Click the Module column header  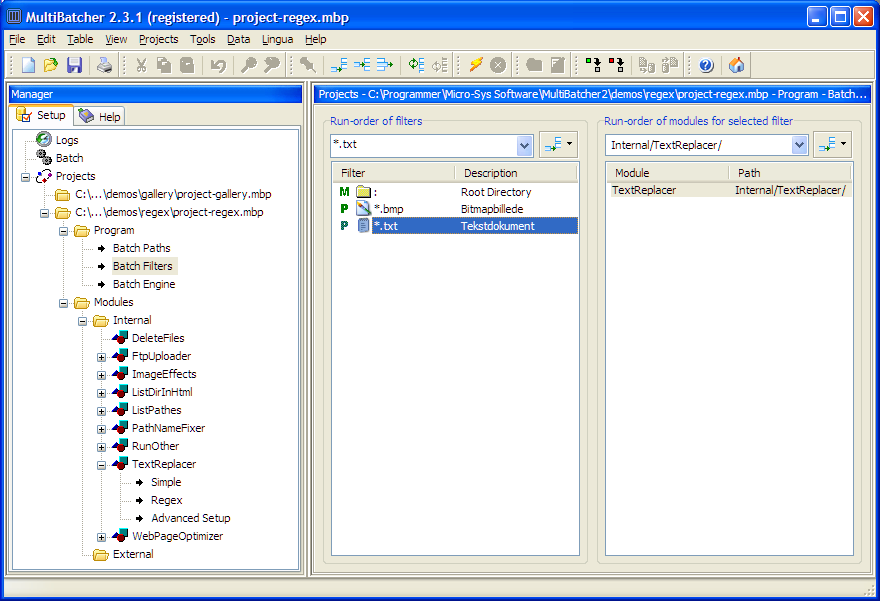pos(668,173)
